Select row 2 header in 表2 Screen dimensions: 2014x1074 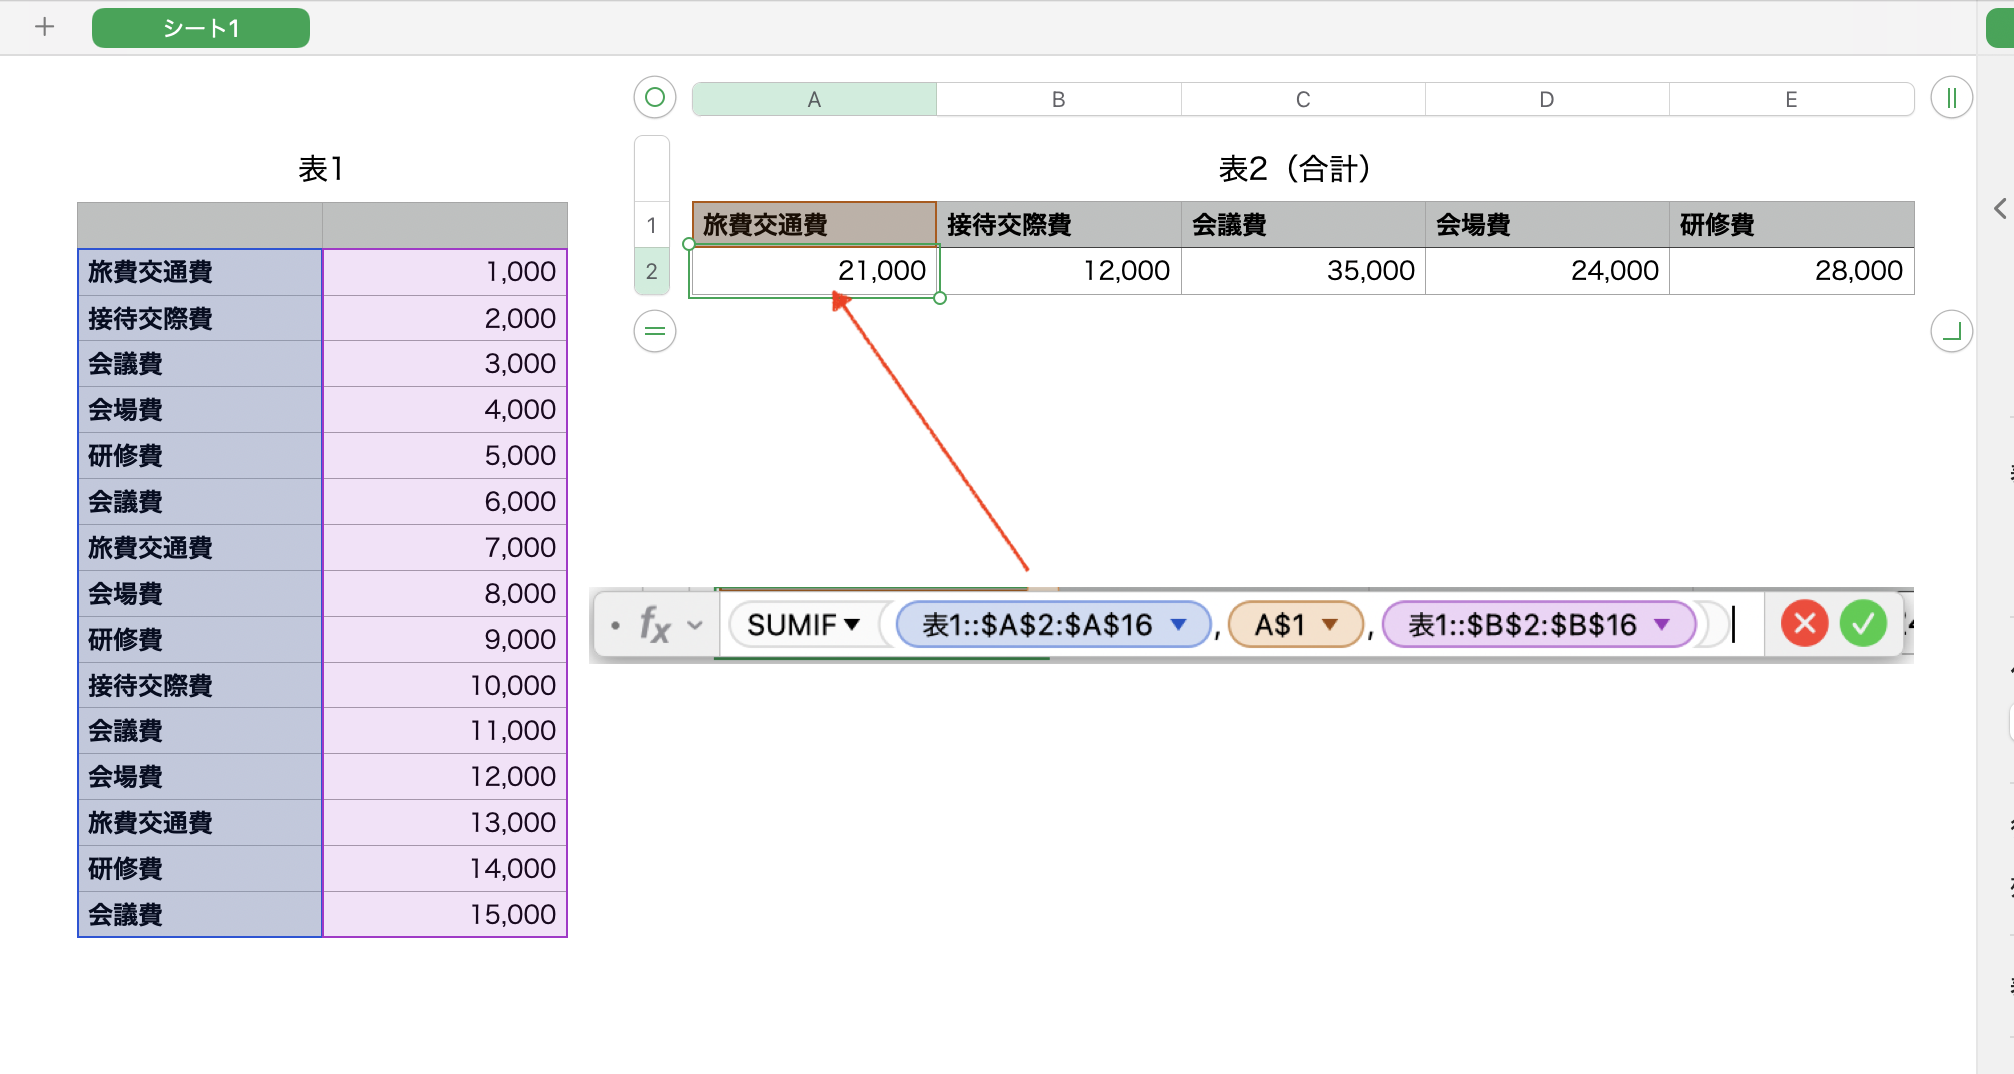(x=652, y=271)
